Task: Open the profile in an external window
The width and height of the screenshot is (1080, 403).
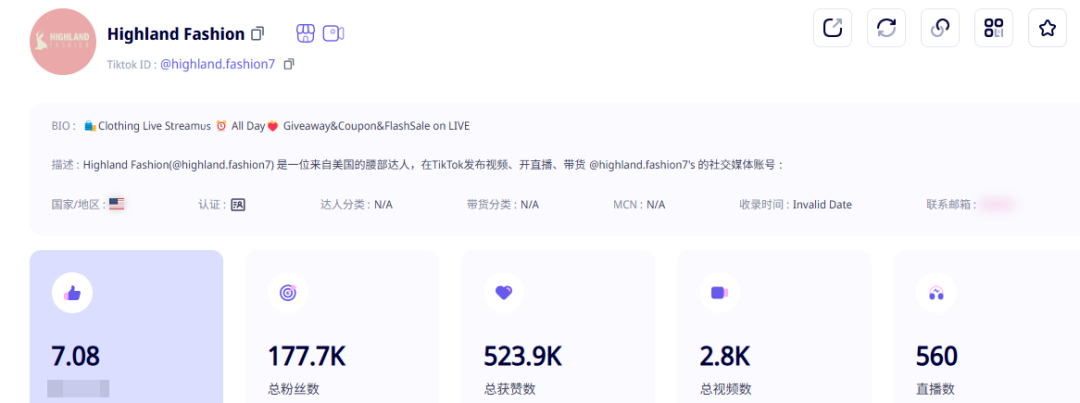Action: pyautogui.click(x=833, y=28)
